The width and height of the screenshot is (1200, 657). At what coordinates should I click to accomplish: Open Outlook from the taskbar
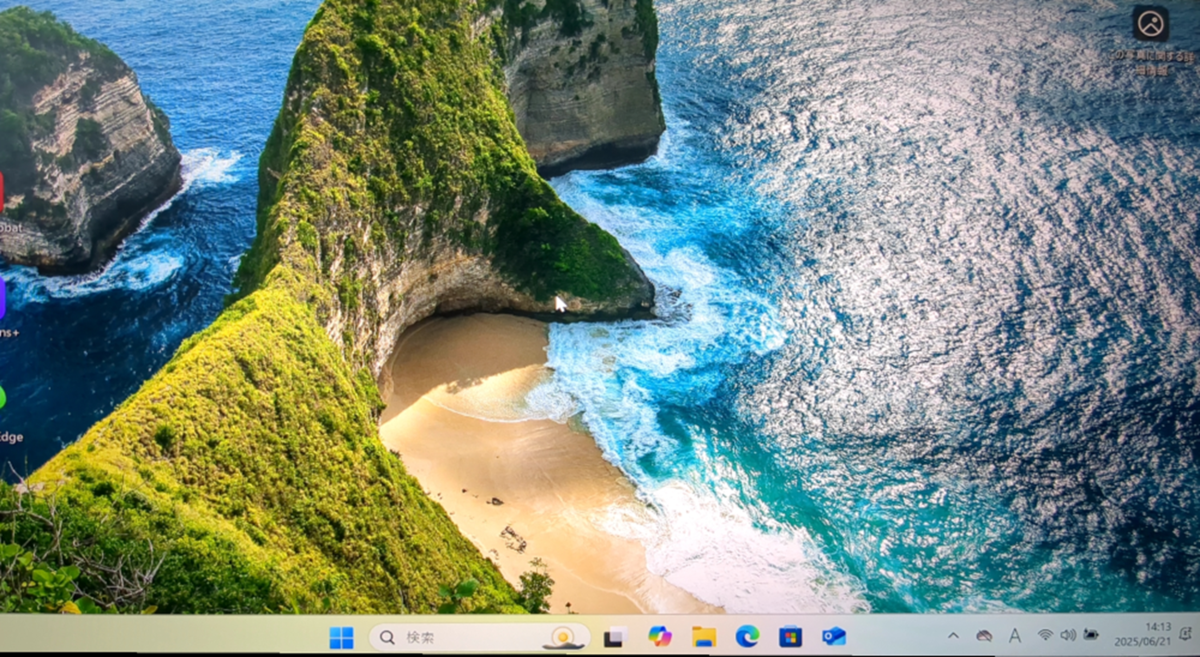click(x=834, y=636)
